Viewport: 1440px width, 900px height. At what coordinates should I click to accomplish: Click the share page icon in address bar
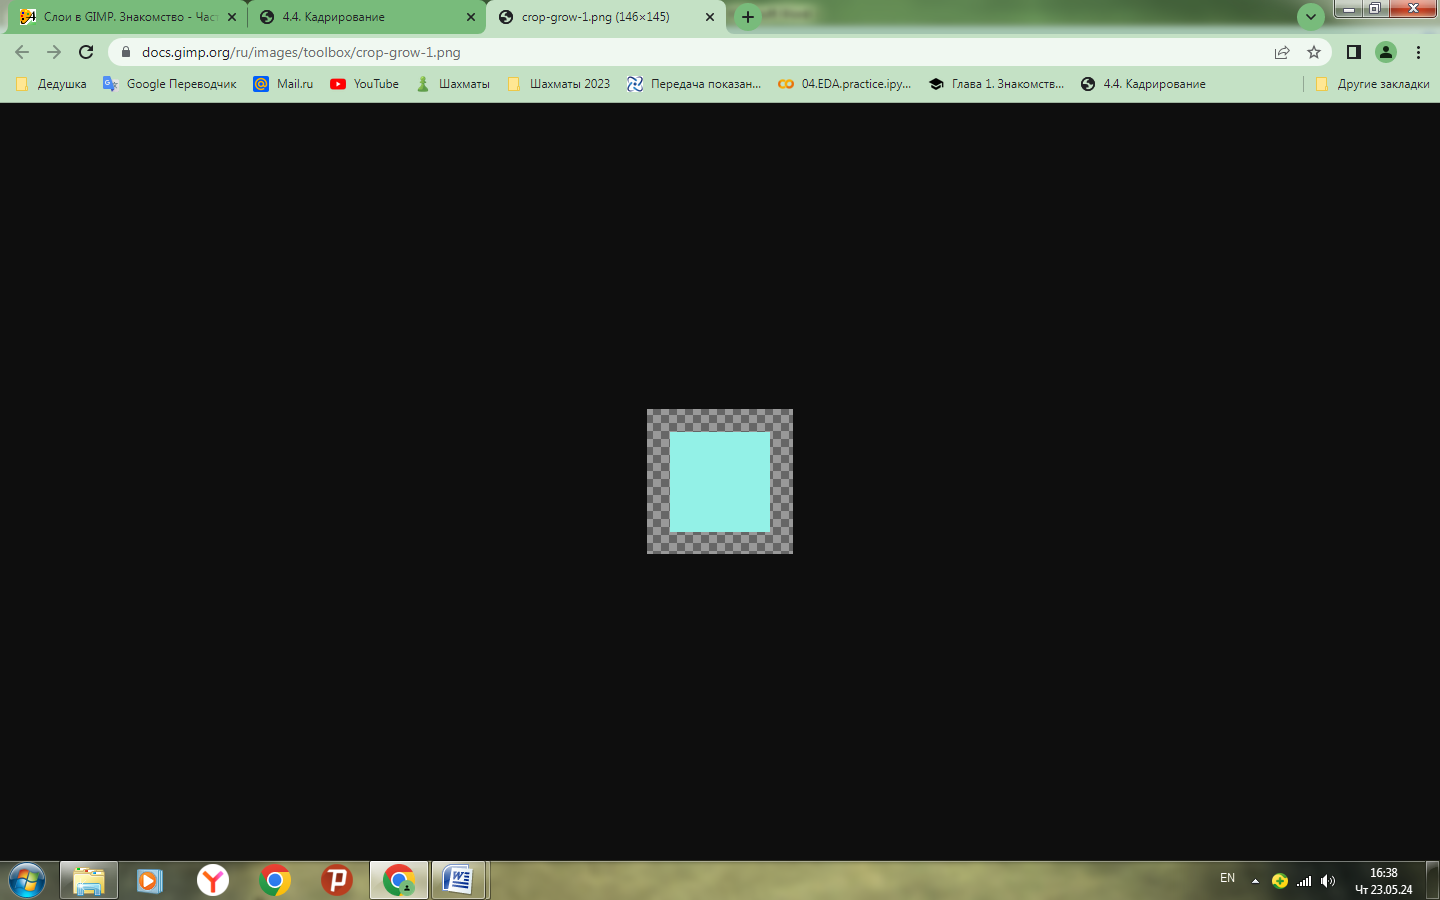1282,52
